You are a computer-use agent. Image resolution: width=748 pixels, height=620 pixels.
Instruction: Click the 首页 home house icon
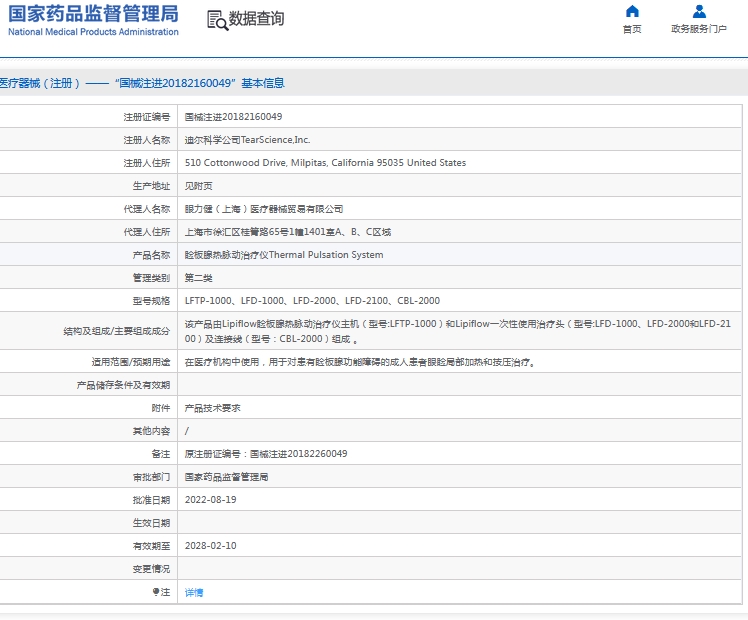click(631, 12)
